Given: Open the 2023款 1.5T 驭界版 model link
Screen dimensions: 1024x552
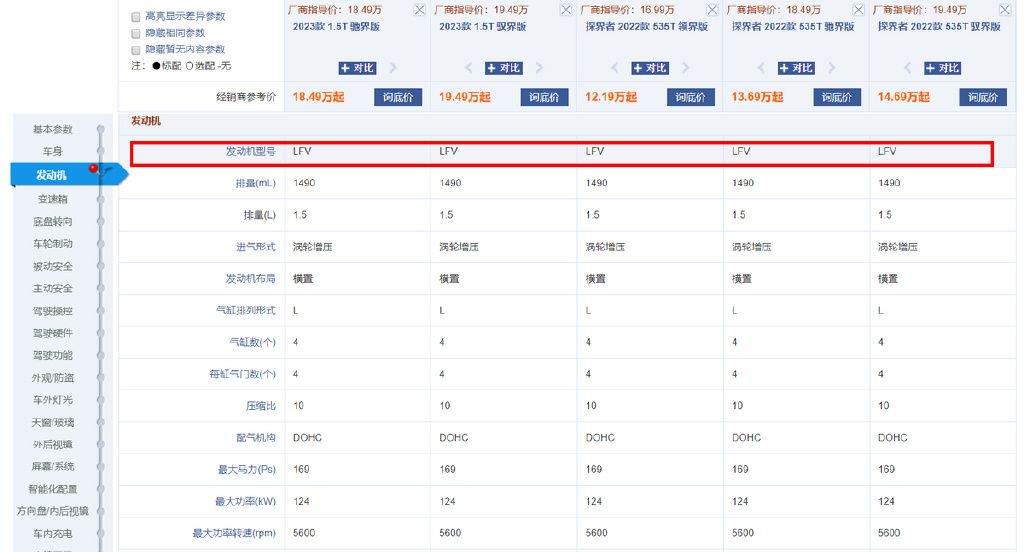Looking at the screenshot, I should [x=482, y=27].
